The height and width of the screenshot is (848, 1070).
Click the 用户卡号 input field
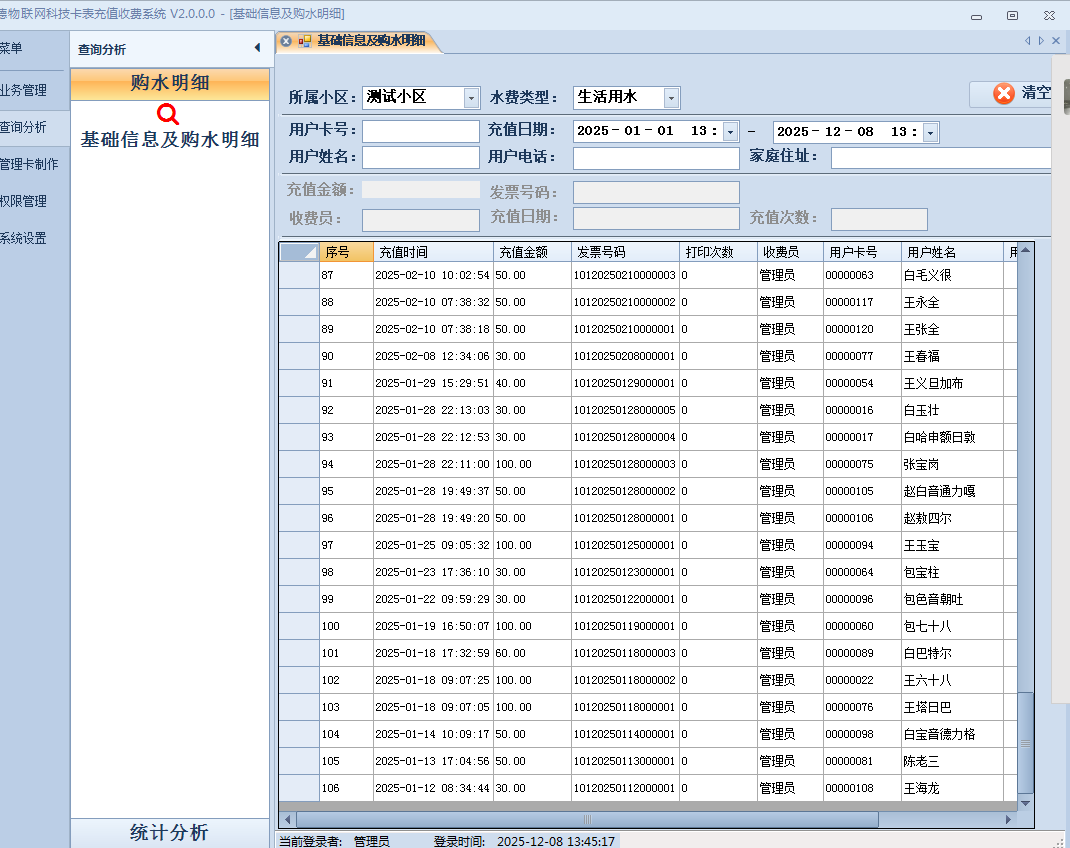pyautogui.click(x=420, y=131)
